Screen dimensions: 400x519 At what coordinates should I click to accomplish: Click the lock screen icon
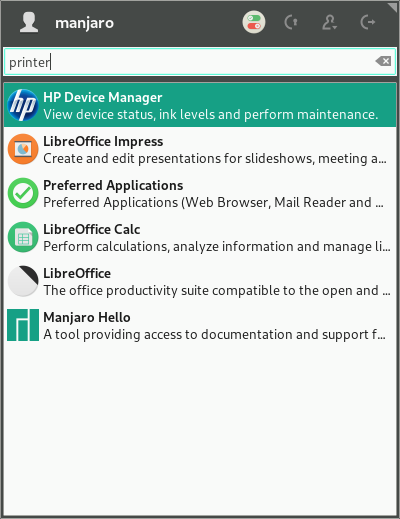pyautogui.click(x=291, y=23)
